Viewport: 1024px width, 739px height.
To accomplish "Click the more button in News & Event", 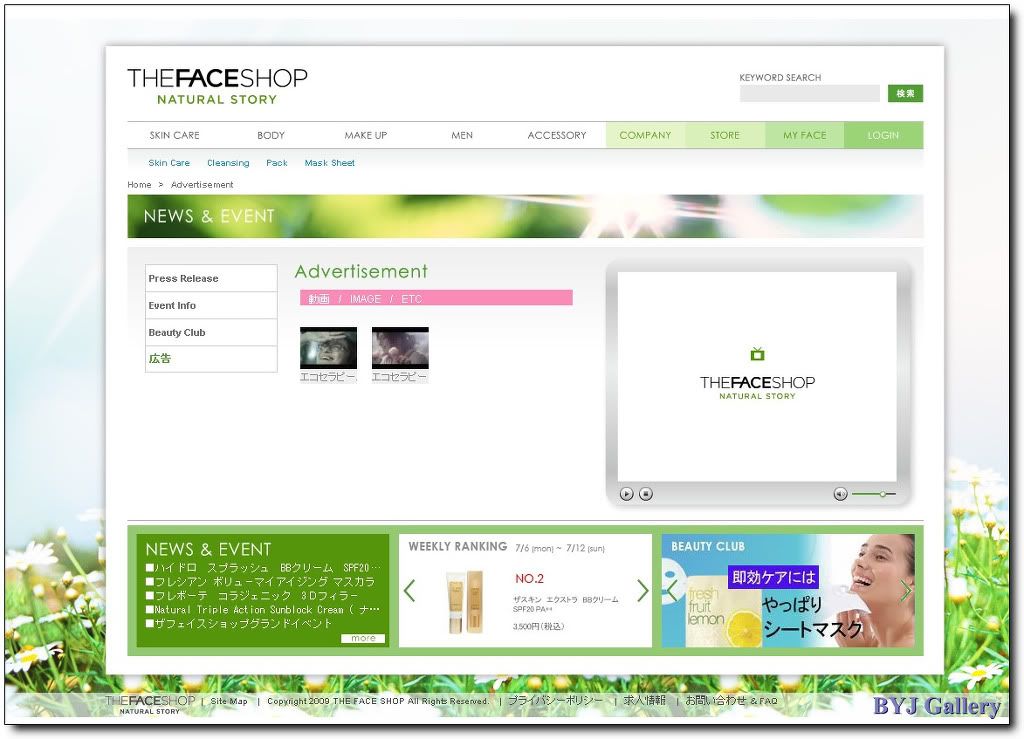I will click(363, 638).
